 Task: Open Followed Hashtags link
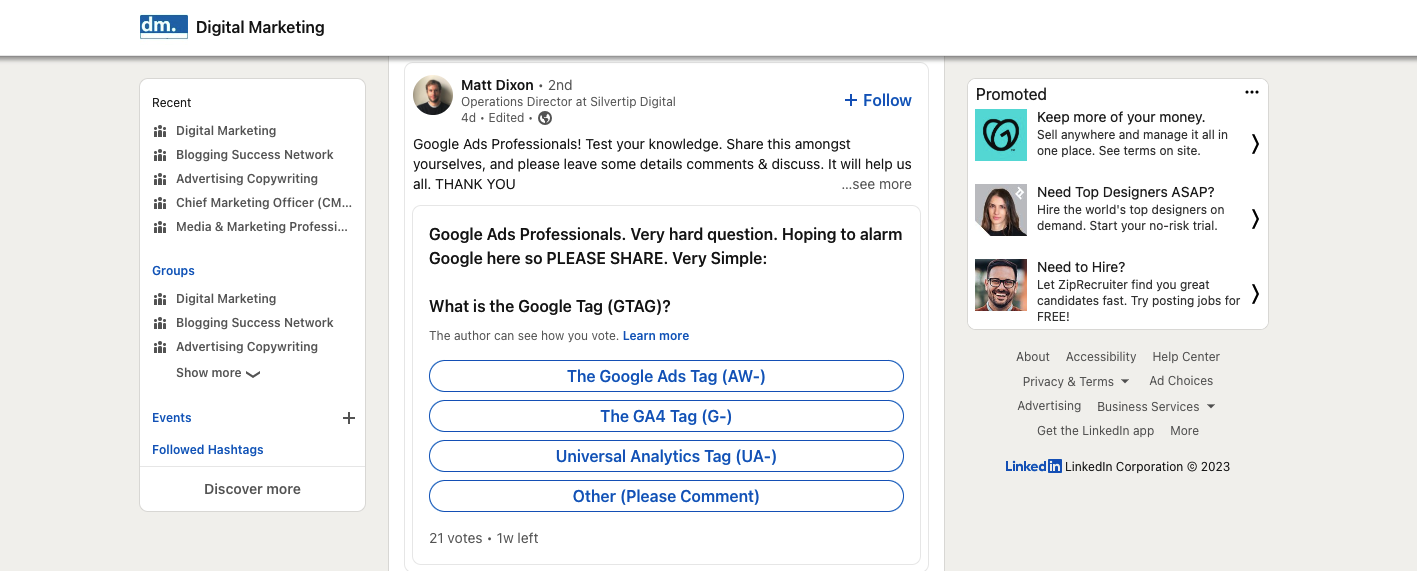pos(208,450)
